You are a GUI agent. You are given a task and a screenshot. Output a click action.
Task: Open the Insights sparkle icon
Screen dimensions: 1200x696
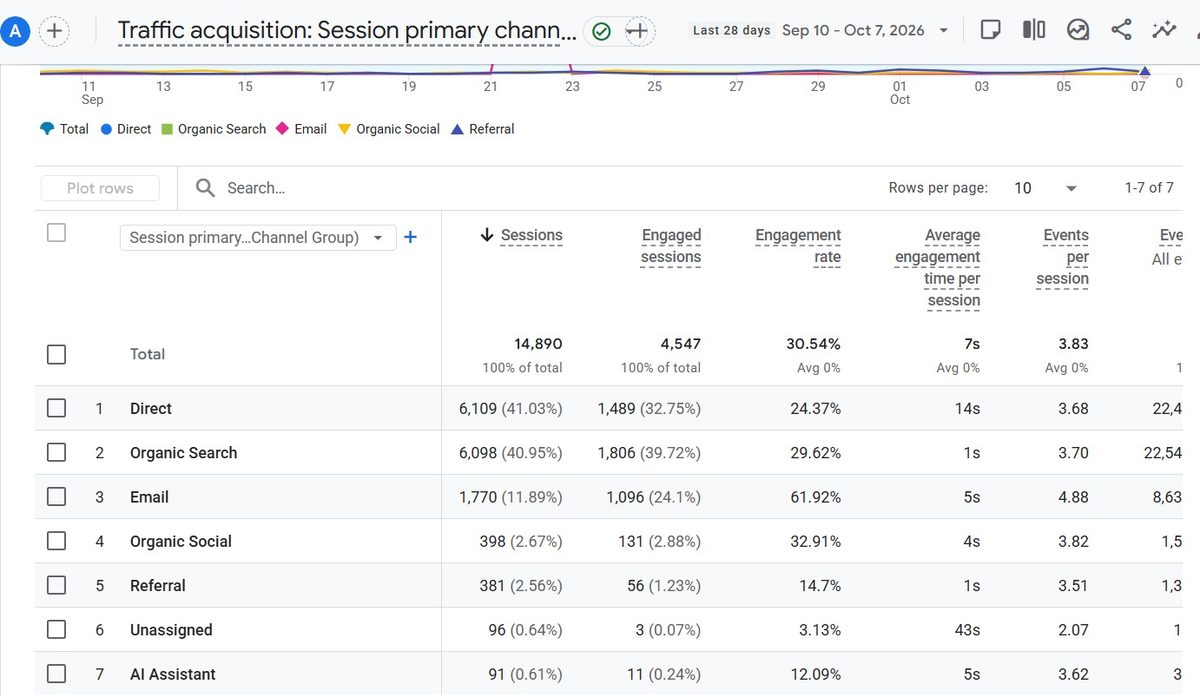[x=1164, y=30]
